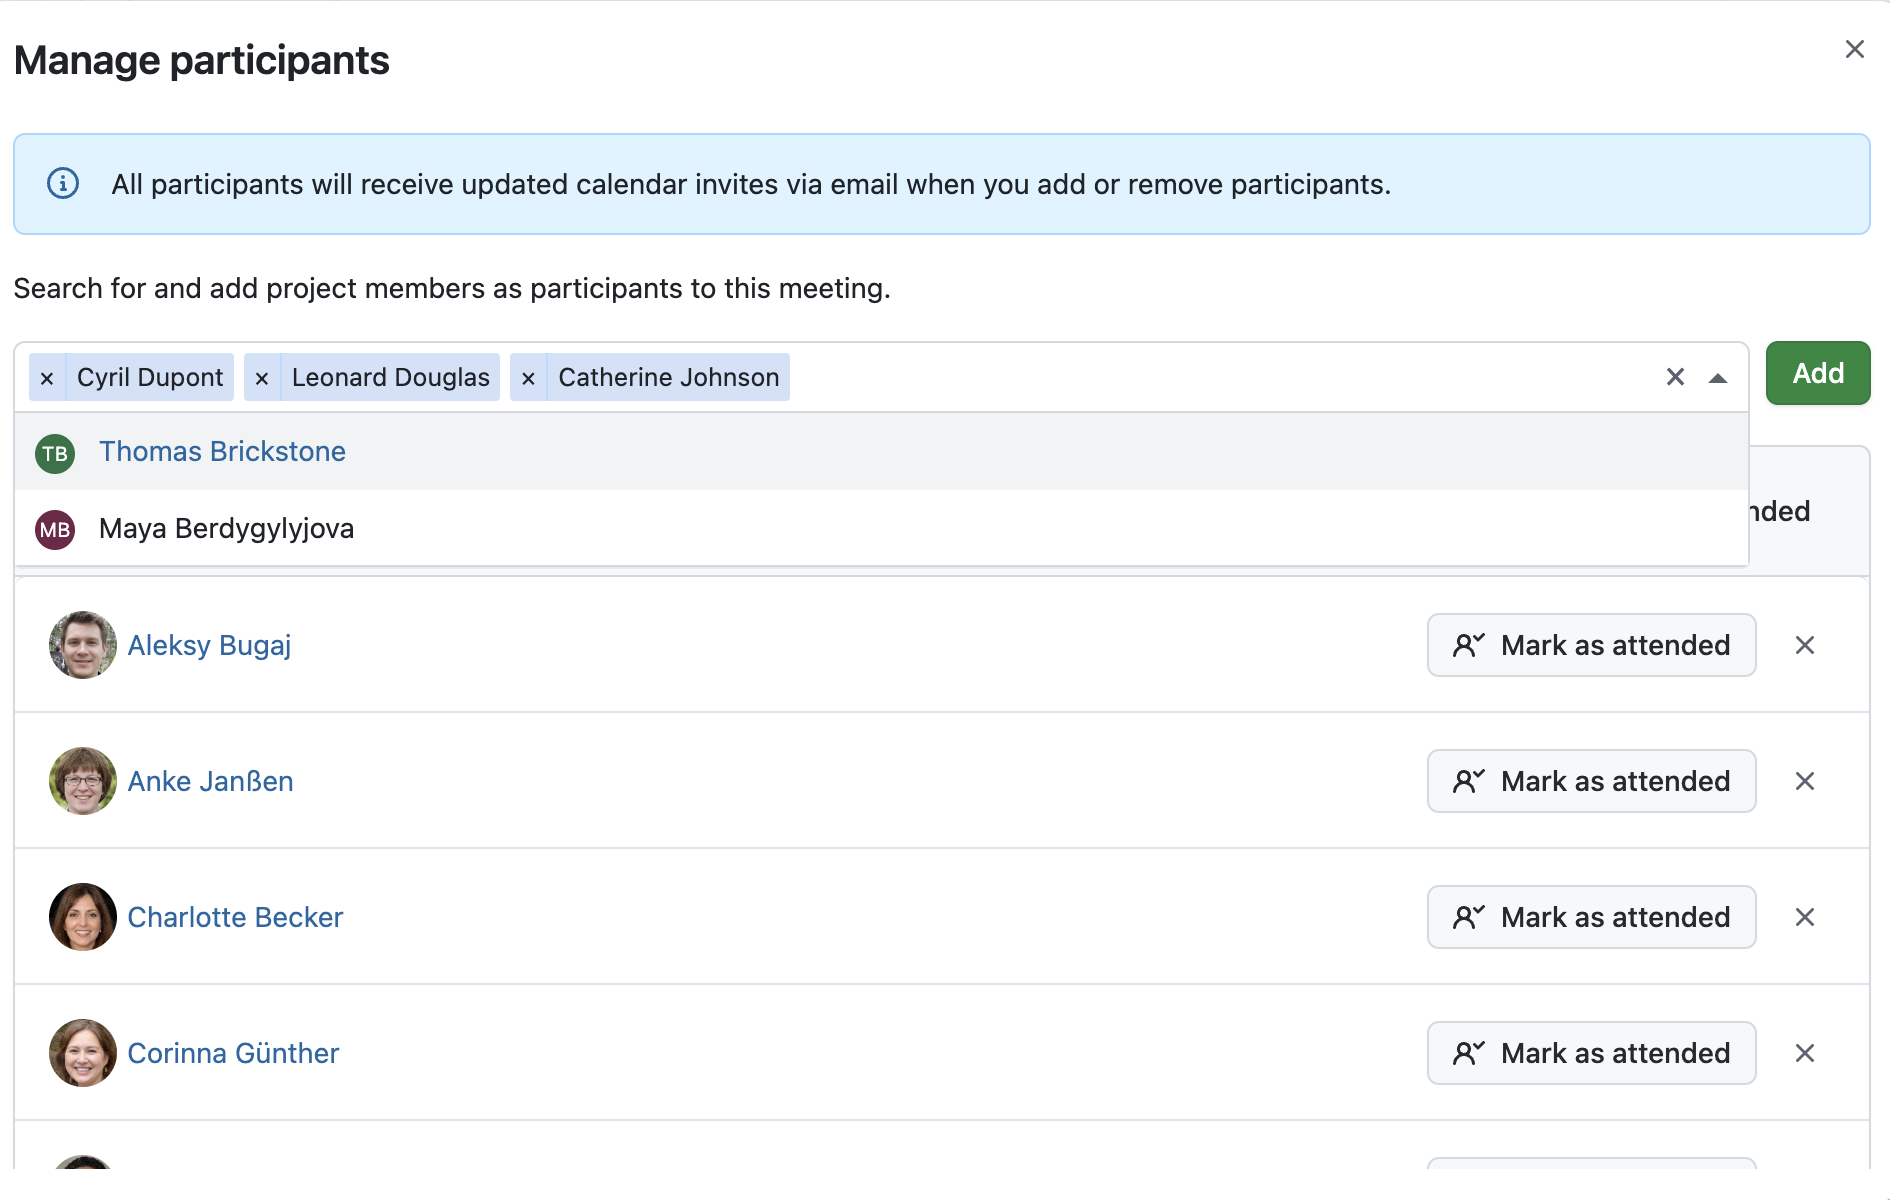The image size is (1890, 1200).
Task: Select Maya Berdygylyjova from the suggestions
Action: (225, 529)
